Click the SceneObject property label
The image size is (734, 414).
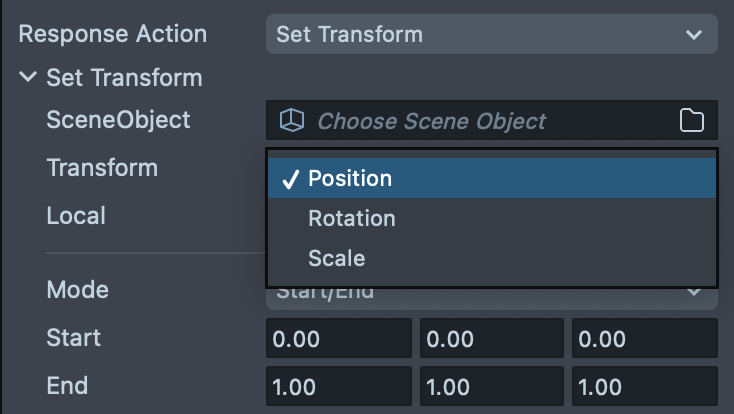click(118, 120)
